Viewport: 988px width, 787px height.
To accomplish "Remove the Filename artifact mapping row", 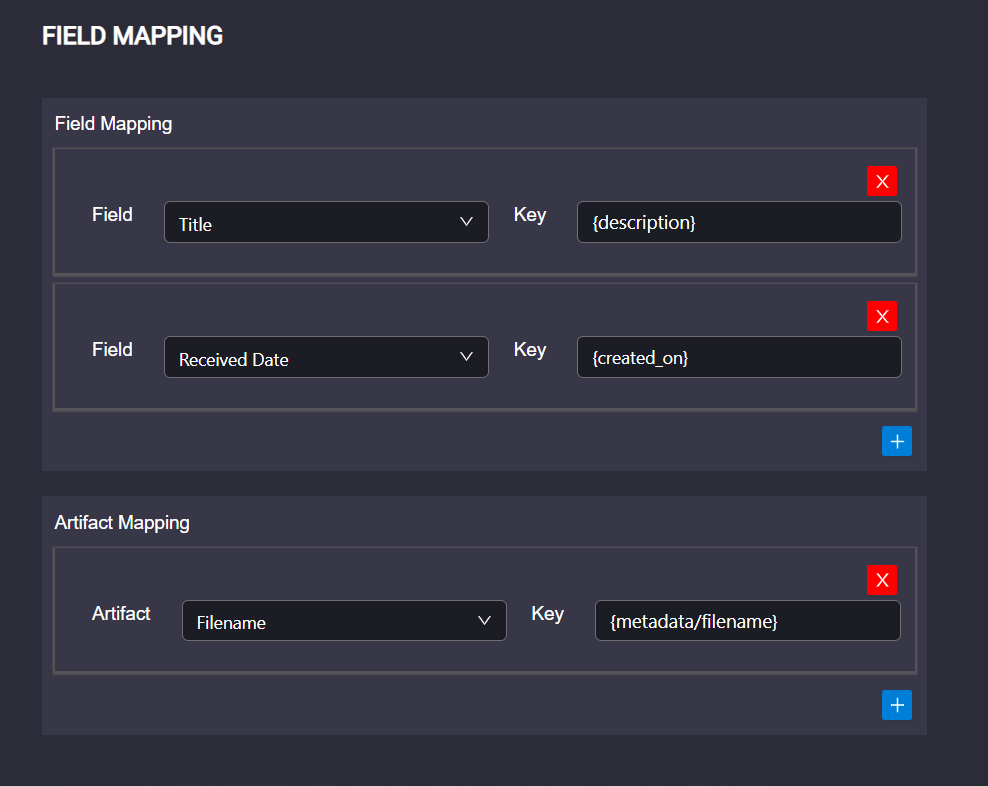I will pos(882,580).
